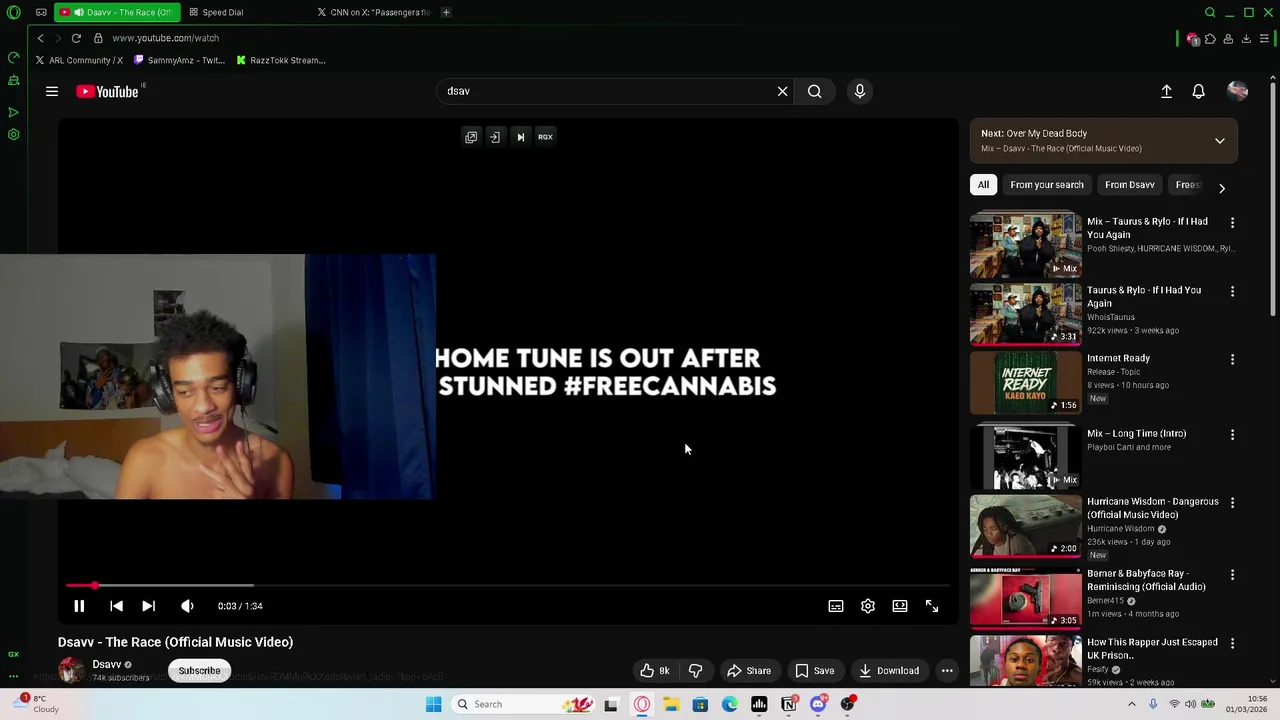Download the video
Image resolution: width=1280 pixels, height=720 pixels.
click(889, 671)
